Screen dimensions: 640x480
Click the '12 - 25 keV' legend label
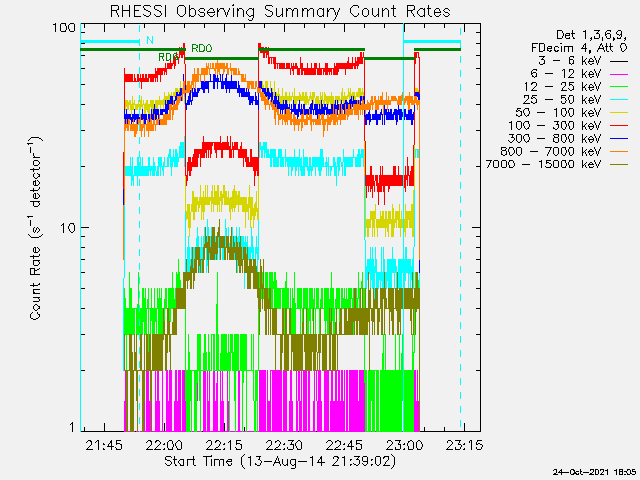point(562,87)
